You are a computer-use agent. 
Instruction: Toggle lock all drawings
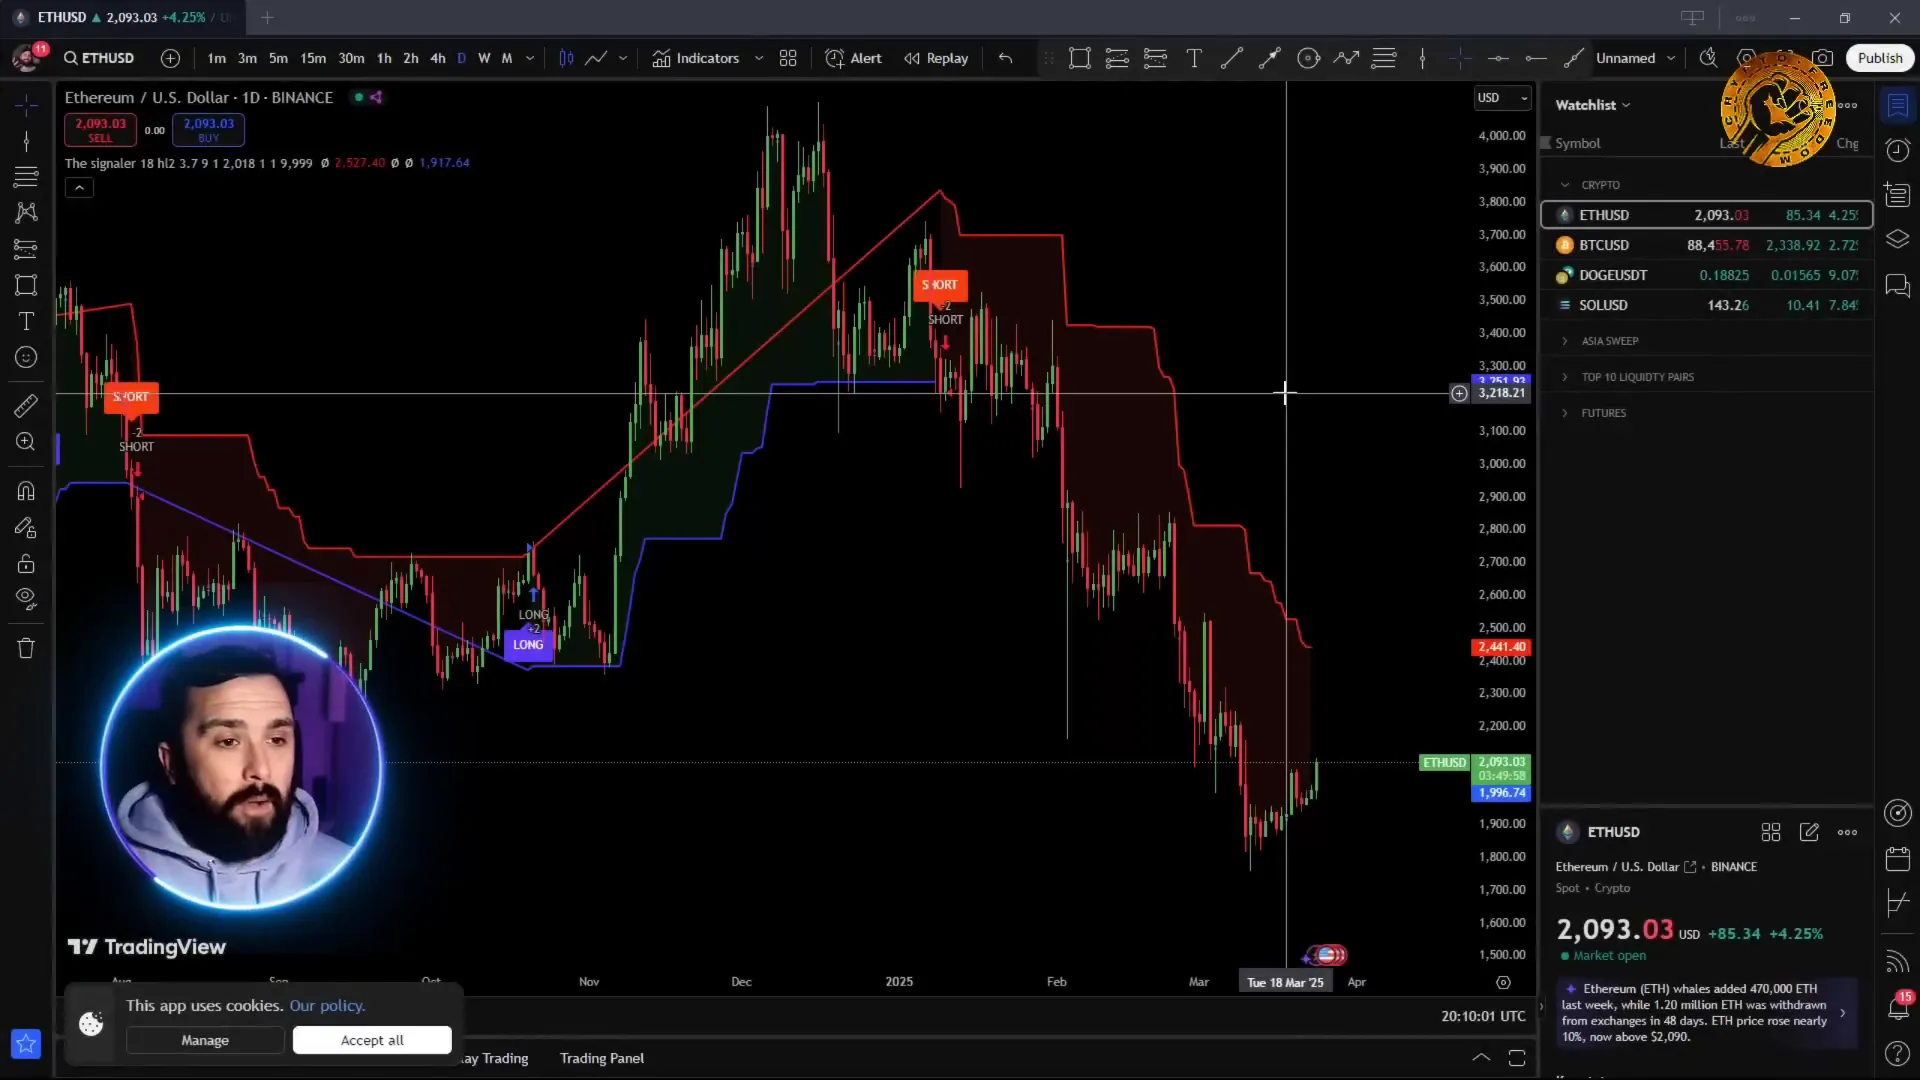pyautogui.click(x=26, y=563)
